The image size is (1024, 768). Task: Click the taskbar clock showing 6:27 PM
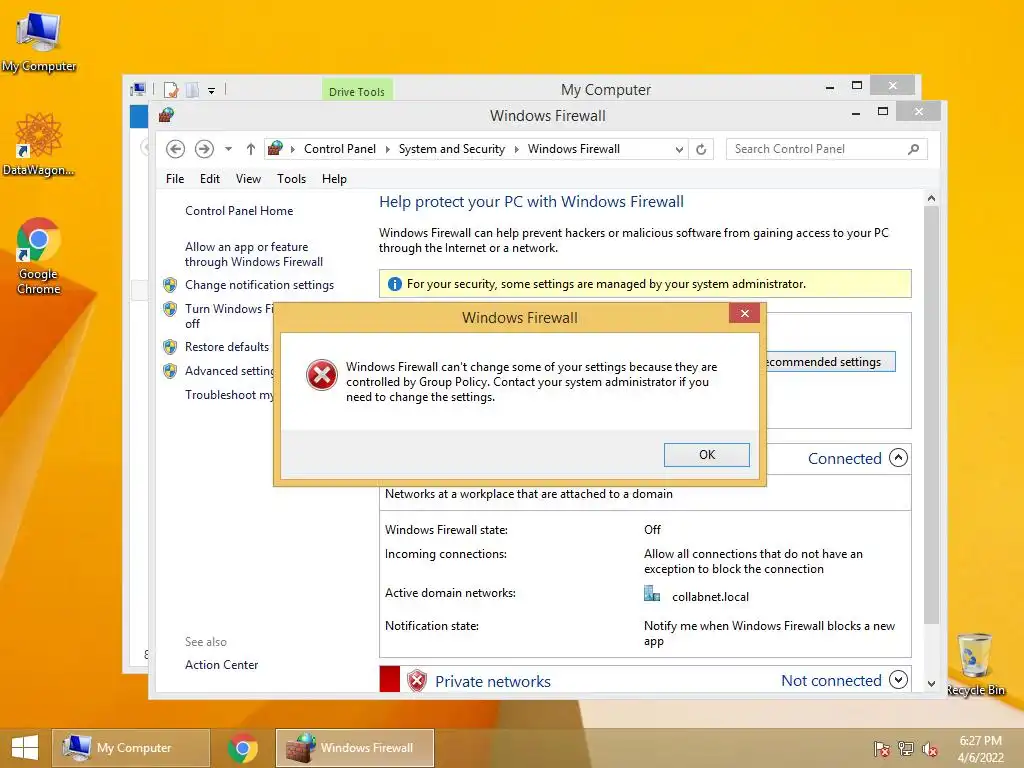pos(980,748)
